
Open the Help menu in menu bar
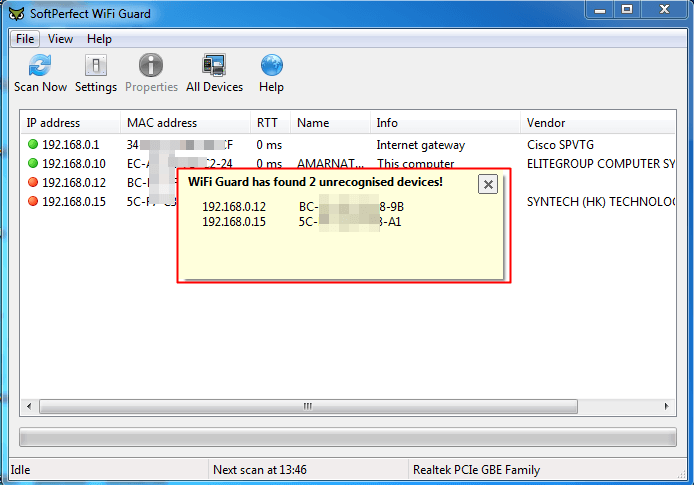[99, 39]
